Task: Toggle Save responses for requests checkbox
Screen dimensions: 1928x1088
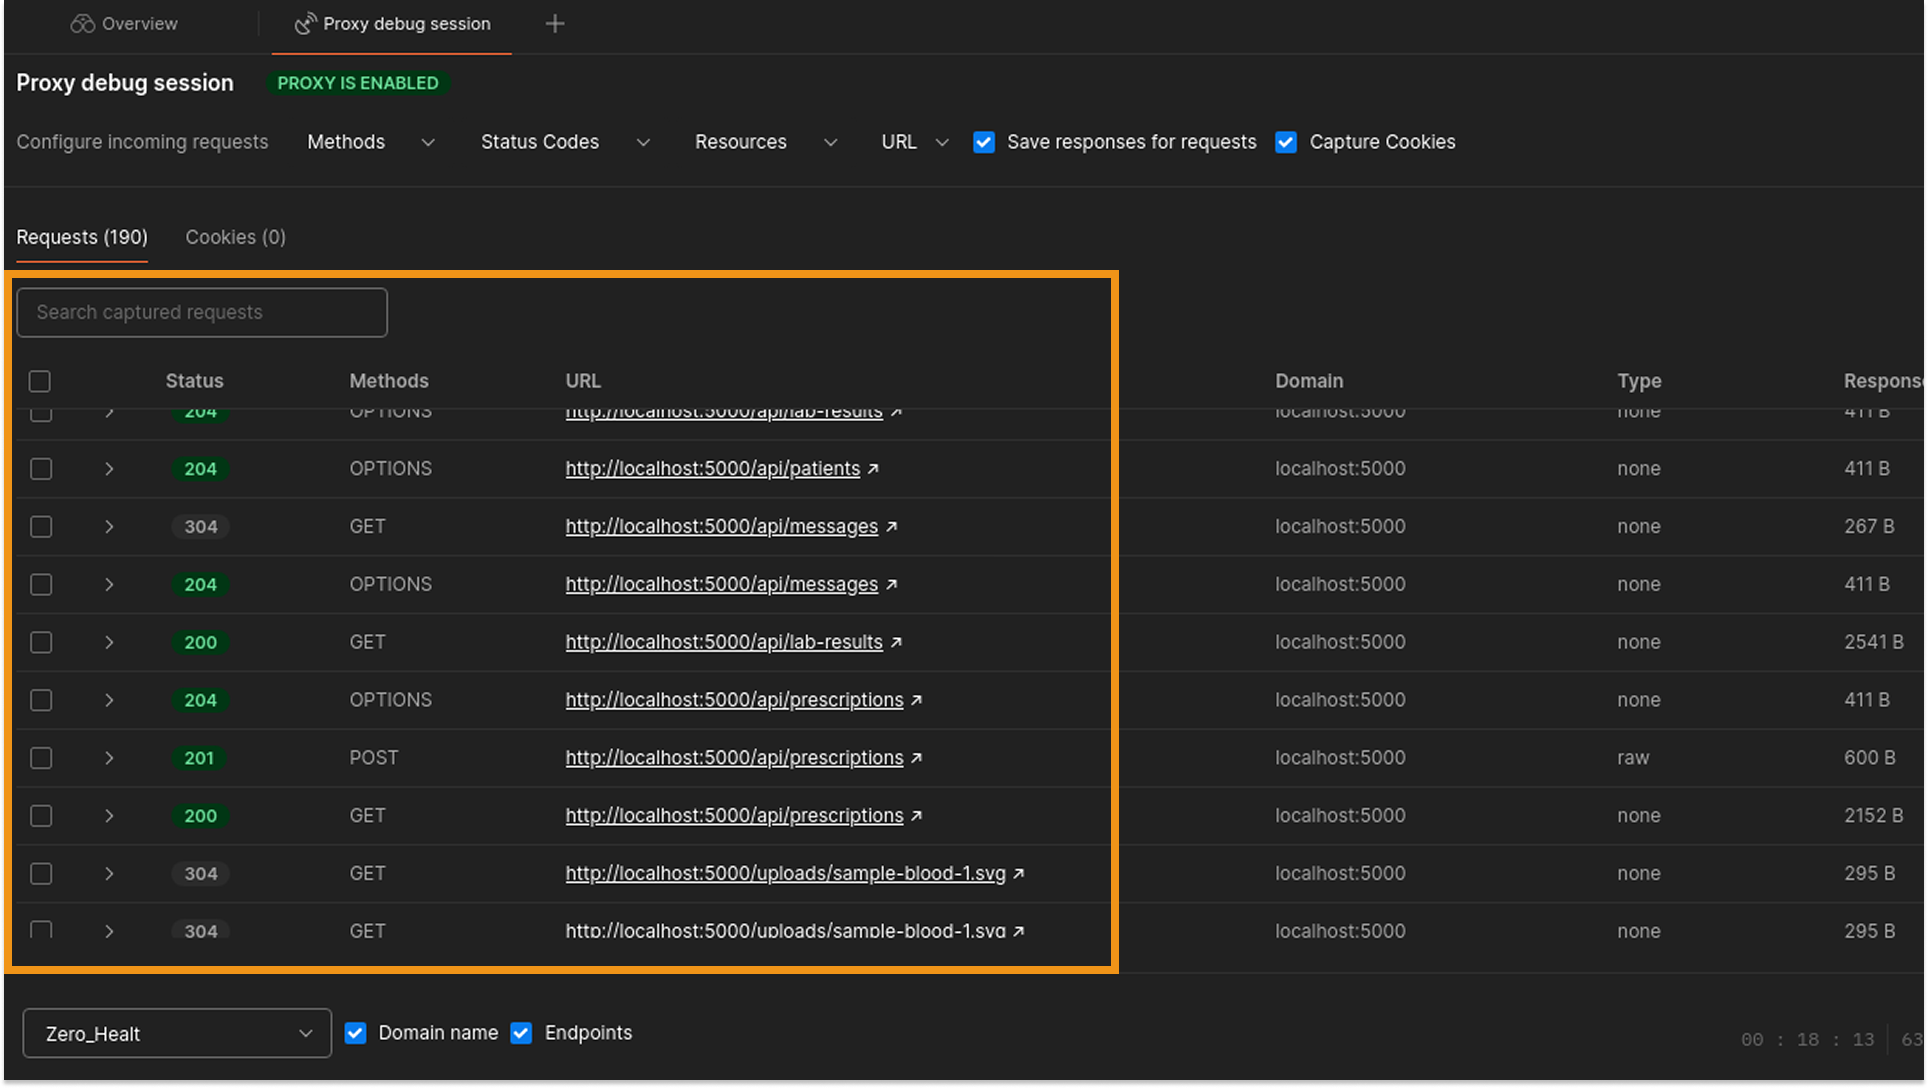Action: pyautogui.click(x=984, y=142)
